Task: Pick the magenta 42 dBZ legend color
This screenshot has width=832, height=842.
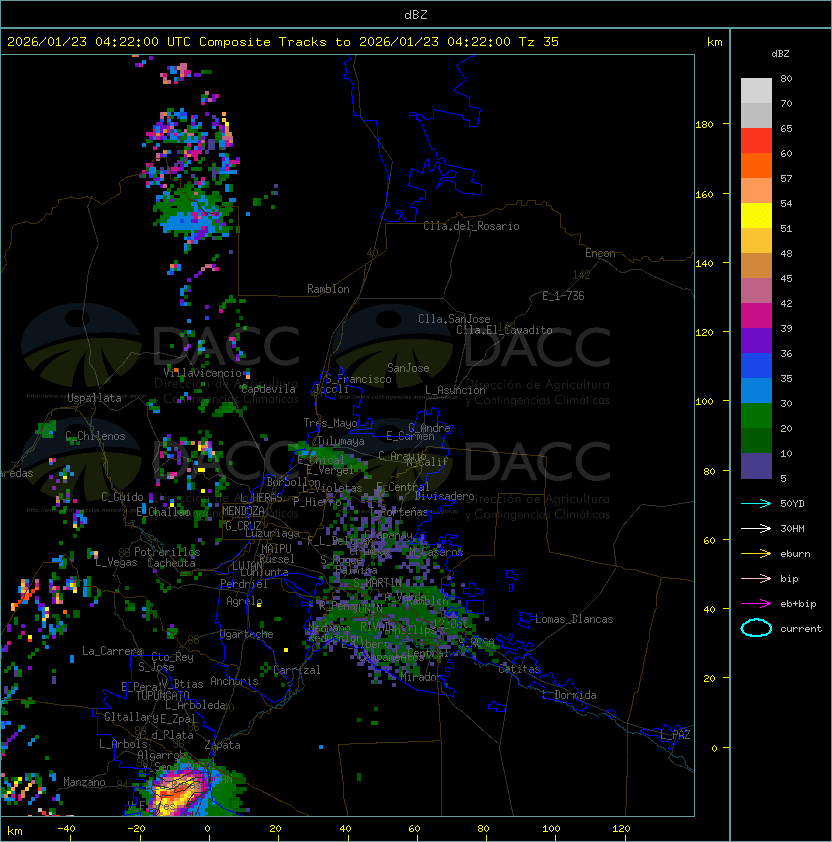Action: 756,315
